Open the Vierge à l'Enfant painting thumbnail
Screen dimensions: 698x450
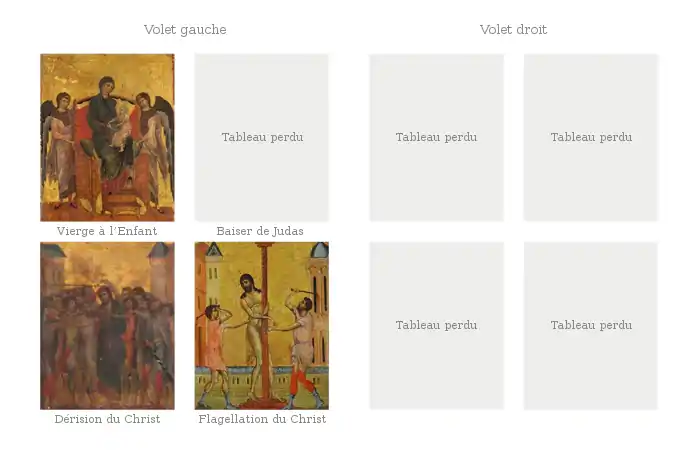107,137
